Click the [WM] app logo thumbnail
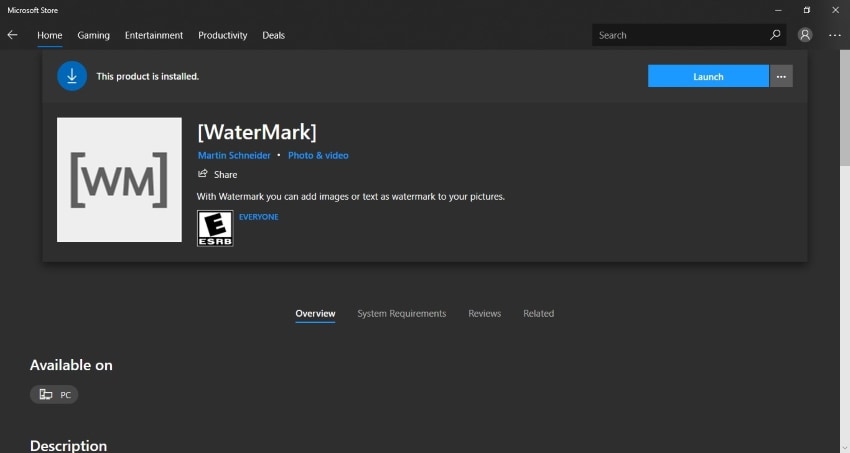The width and height of the screenshot is (850, 453). (119, 180)
